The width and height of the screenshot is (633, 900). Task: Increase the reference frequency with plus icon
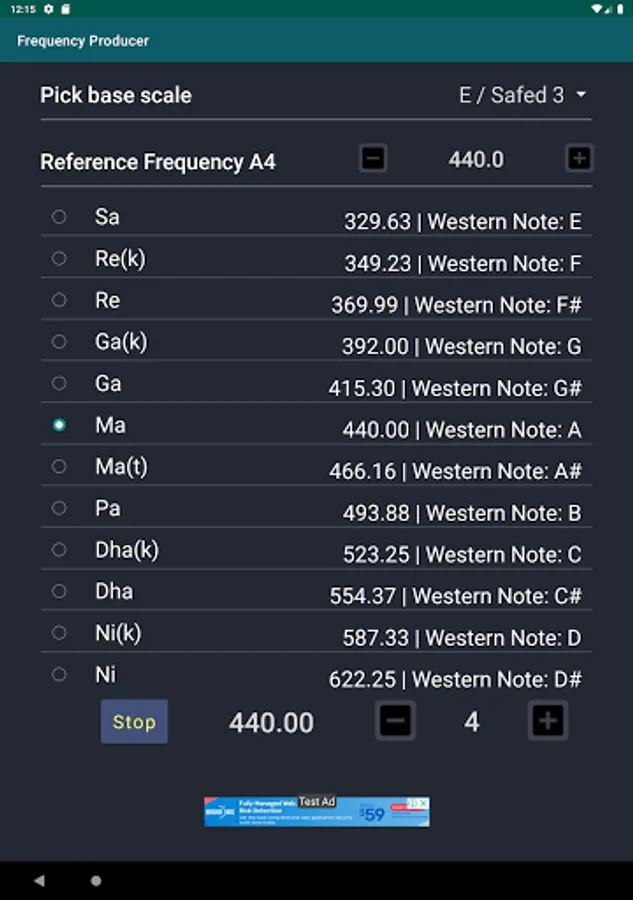point(578,158)
